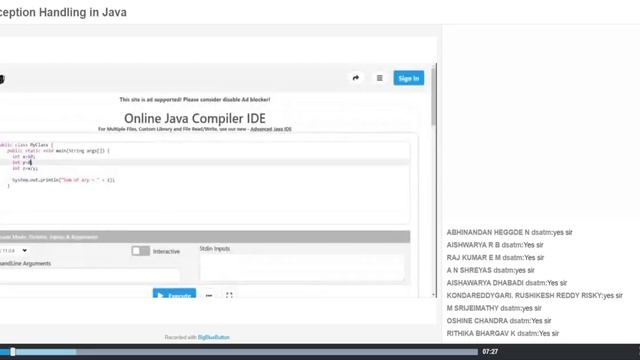Click the more options ellipsis icon

point(209,295)
